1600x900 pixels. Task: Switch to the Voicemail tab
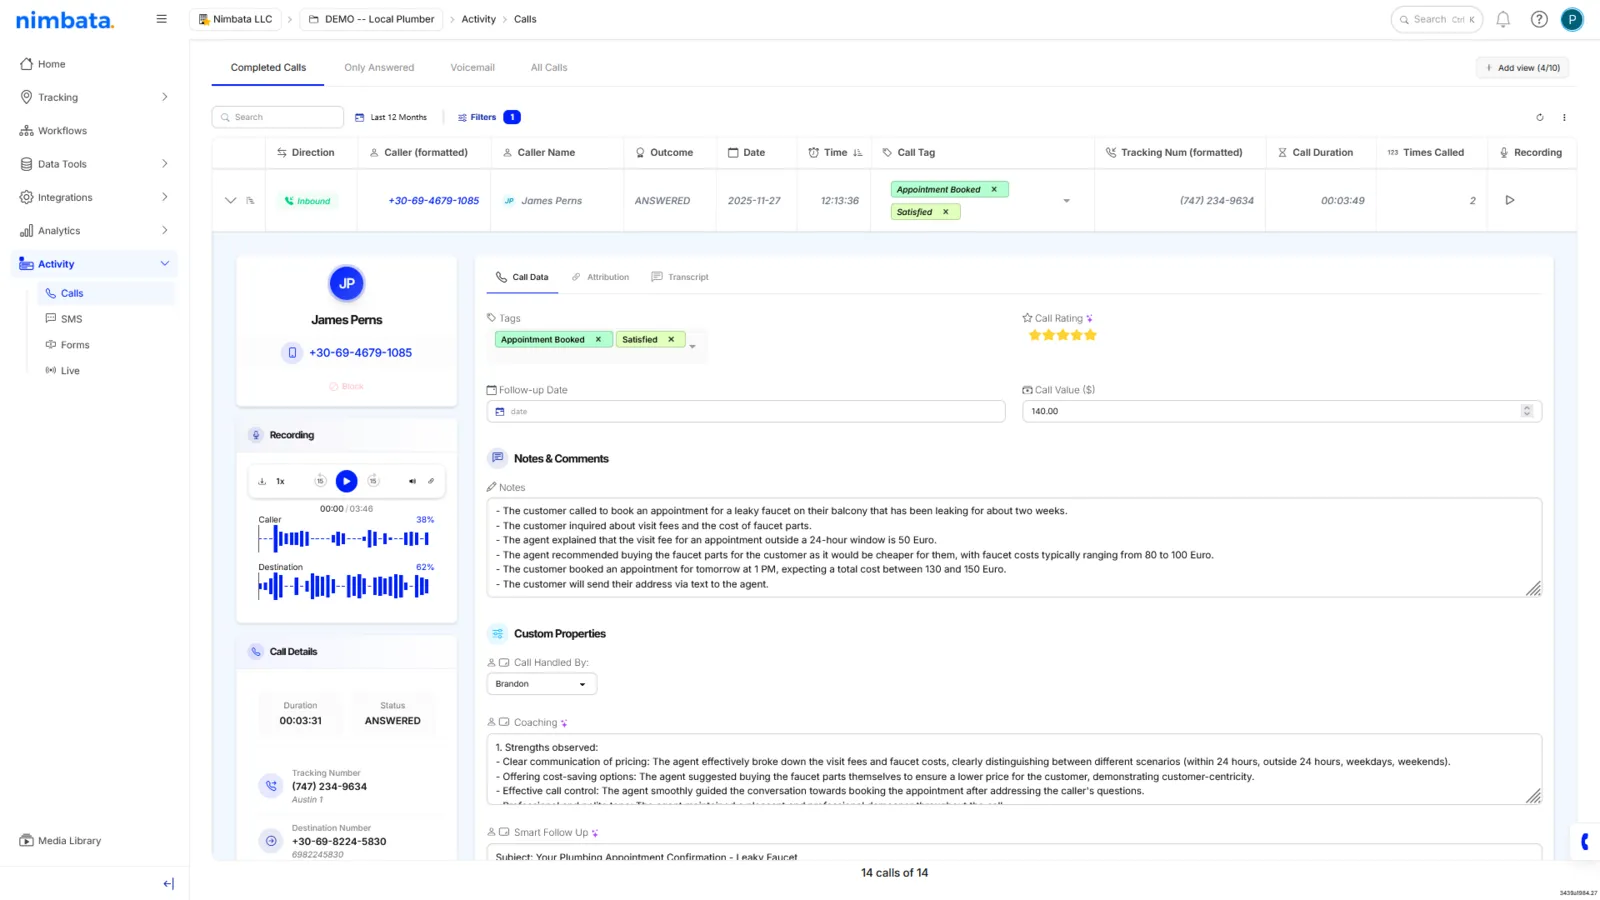472,68
